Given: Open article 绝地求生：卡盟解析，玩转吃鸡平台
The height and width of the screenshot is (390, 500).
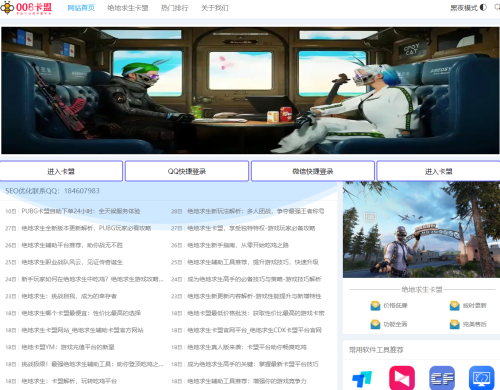Looking at the screenshot, I should 69,381.
